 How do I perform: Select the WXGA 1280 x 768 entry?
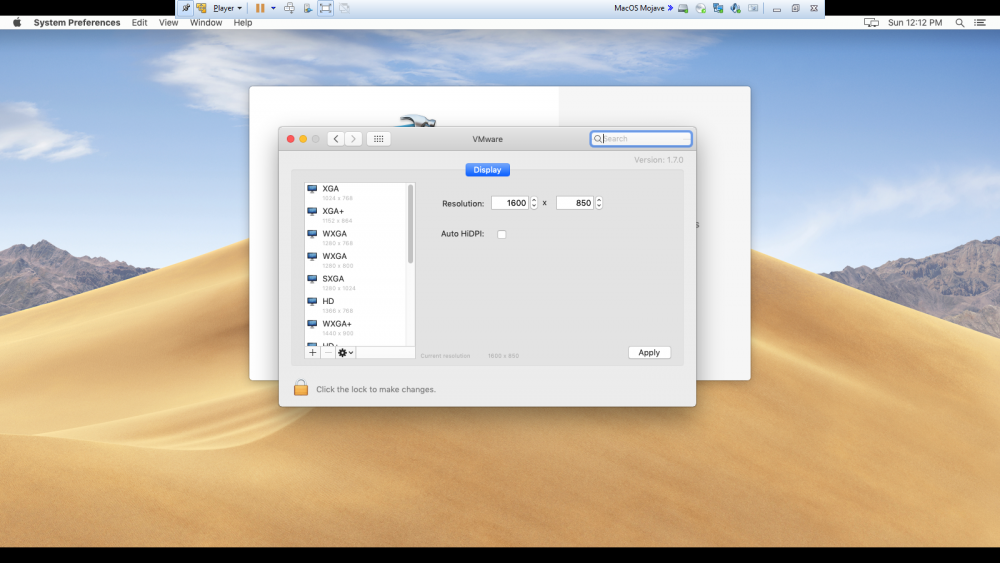tap(356, 238)
